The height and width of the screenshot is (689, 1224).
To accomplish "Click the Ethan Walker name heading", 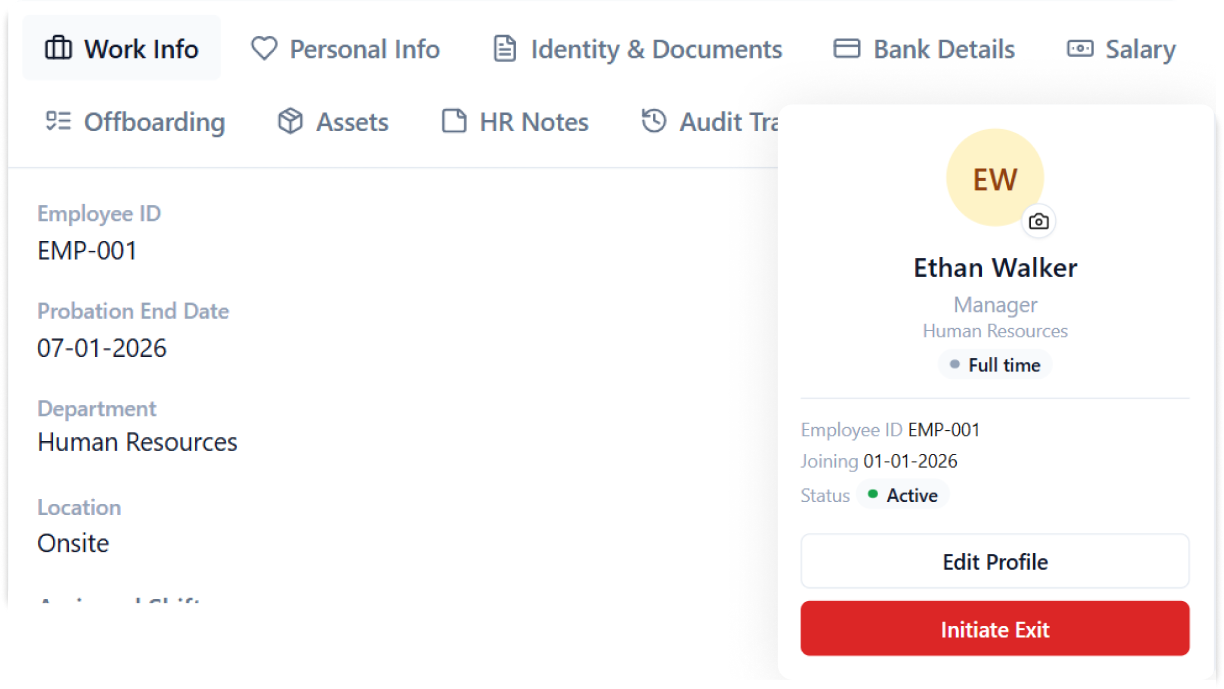I will point(995,268).
